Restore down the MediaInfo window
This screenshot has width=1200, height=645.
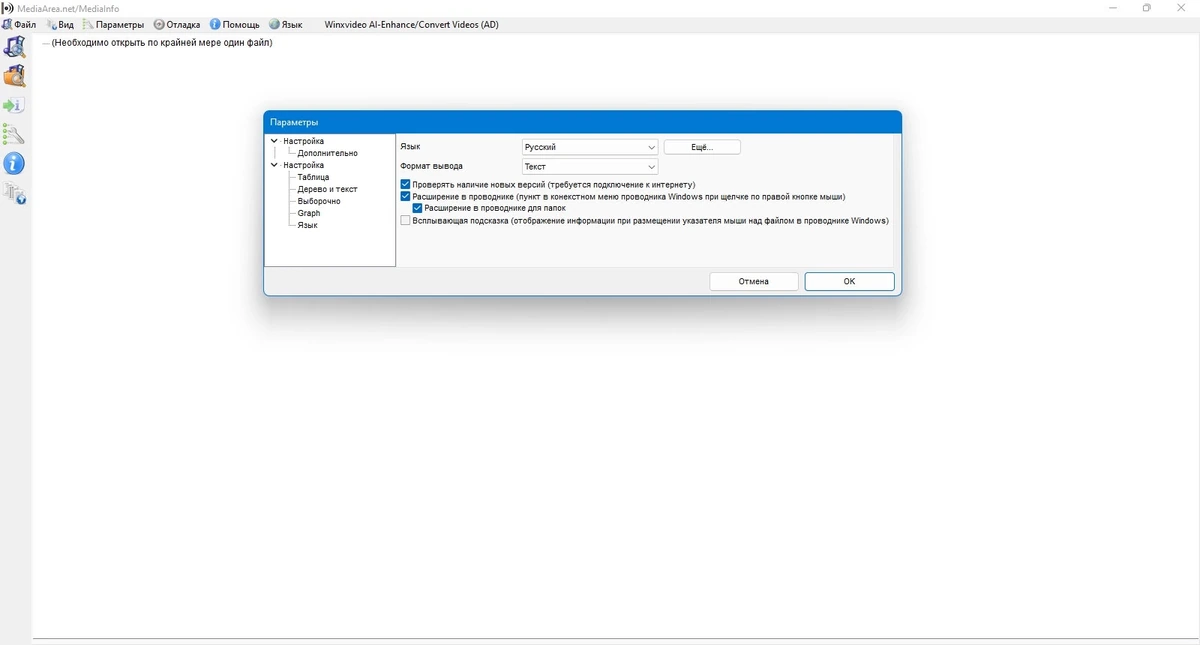pos(1147,8)
